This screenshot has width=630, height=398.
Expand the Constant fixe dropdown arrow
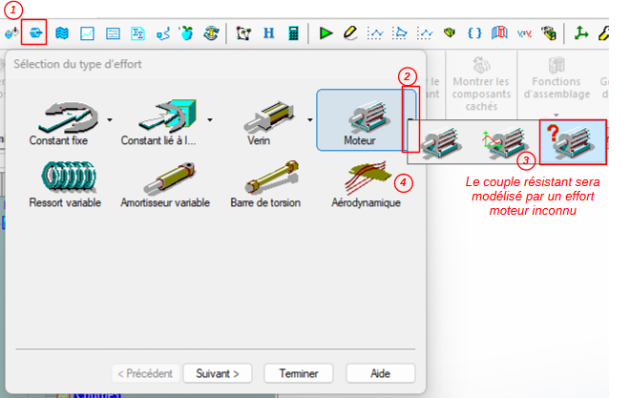pyautogui.click(x=110, y=119)
